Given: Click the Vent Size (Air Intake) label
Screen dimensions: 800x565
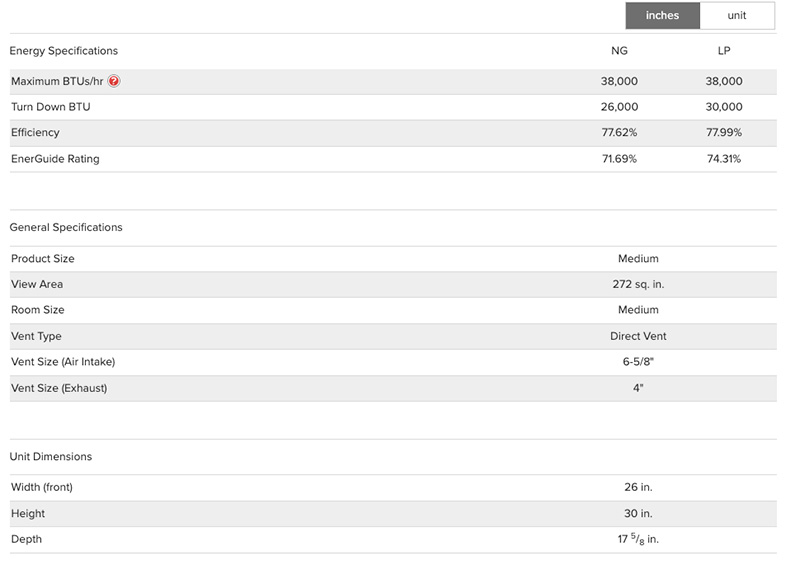Looking at the screenshot, I should tap(70, 362).
